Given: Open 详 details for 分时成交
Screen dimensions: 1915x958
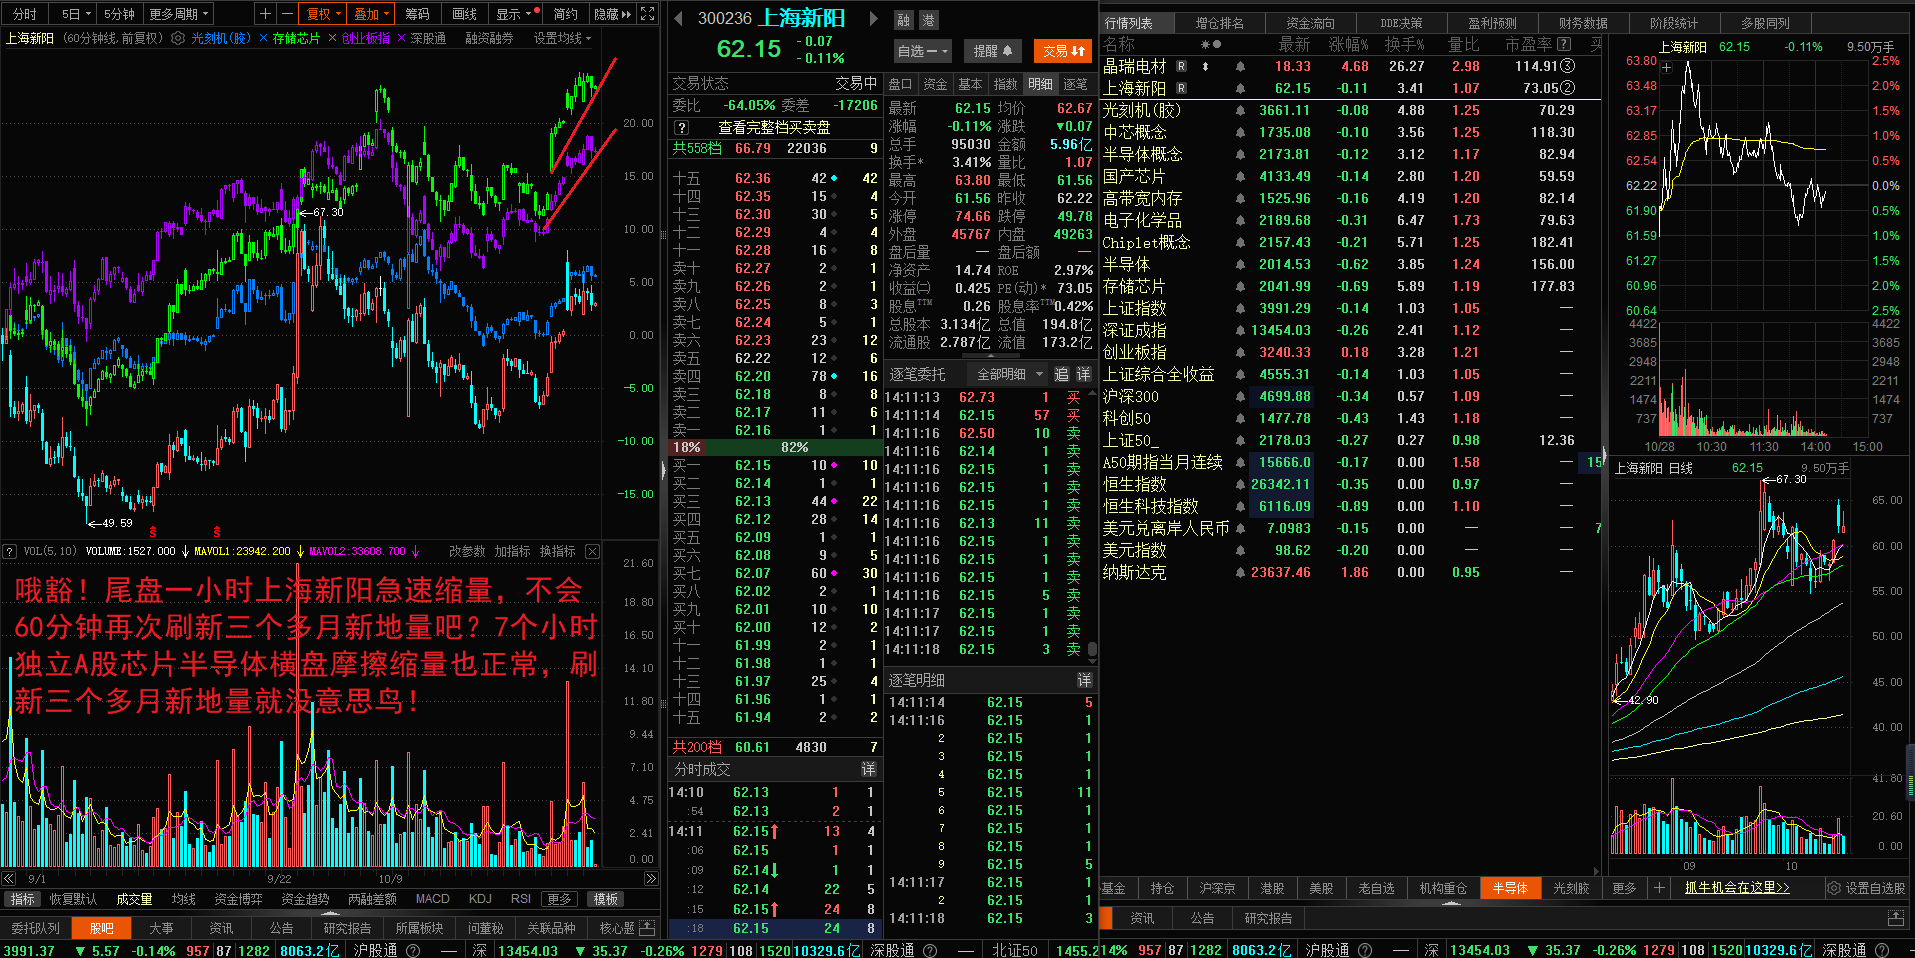Looking at the screenshot, I should [868, 769].
